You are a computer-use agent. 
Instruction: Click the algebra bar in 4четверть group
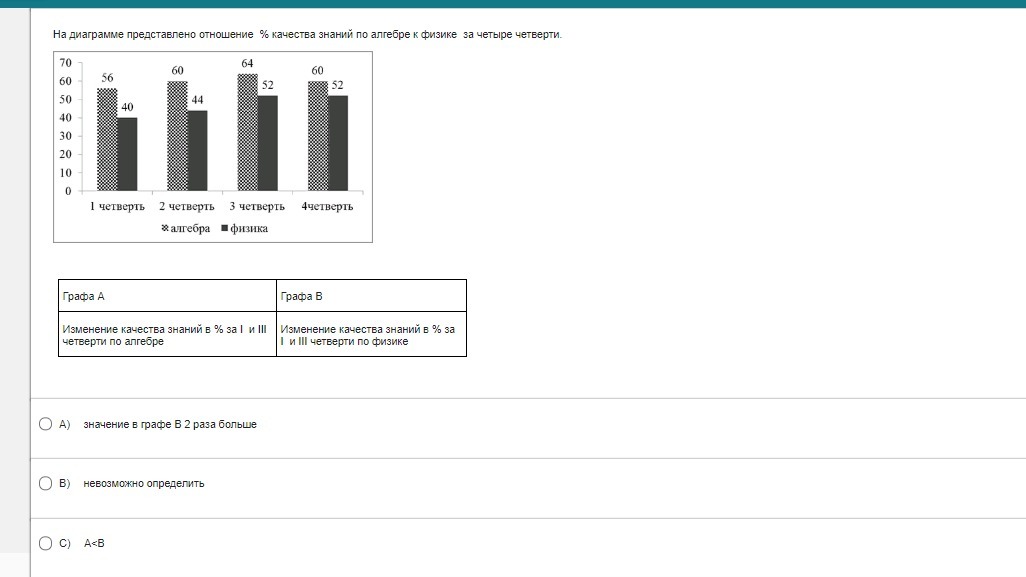point(318,136)
